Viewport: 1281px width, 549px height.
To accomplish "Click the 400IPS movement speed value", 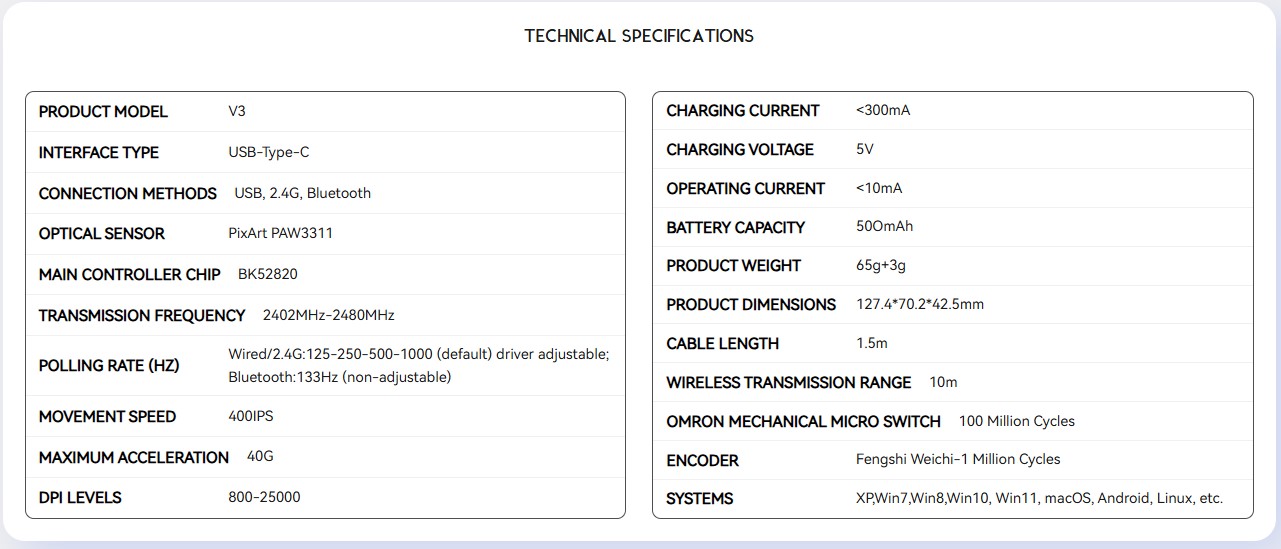I will coord(252,416).
